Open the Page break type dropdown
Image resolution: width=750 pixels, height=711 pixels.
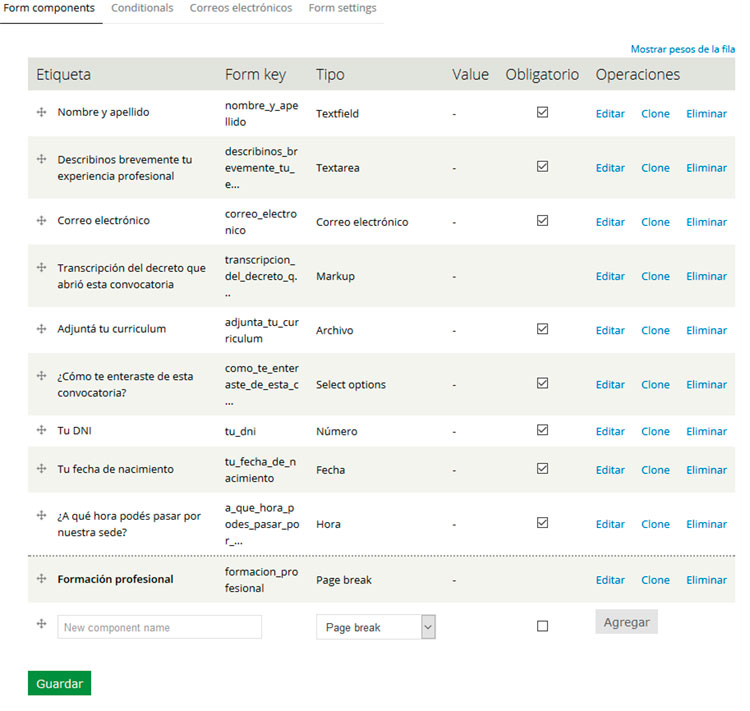point(376,627)
